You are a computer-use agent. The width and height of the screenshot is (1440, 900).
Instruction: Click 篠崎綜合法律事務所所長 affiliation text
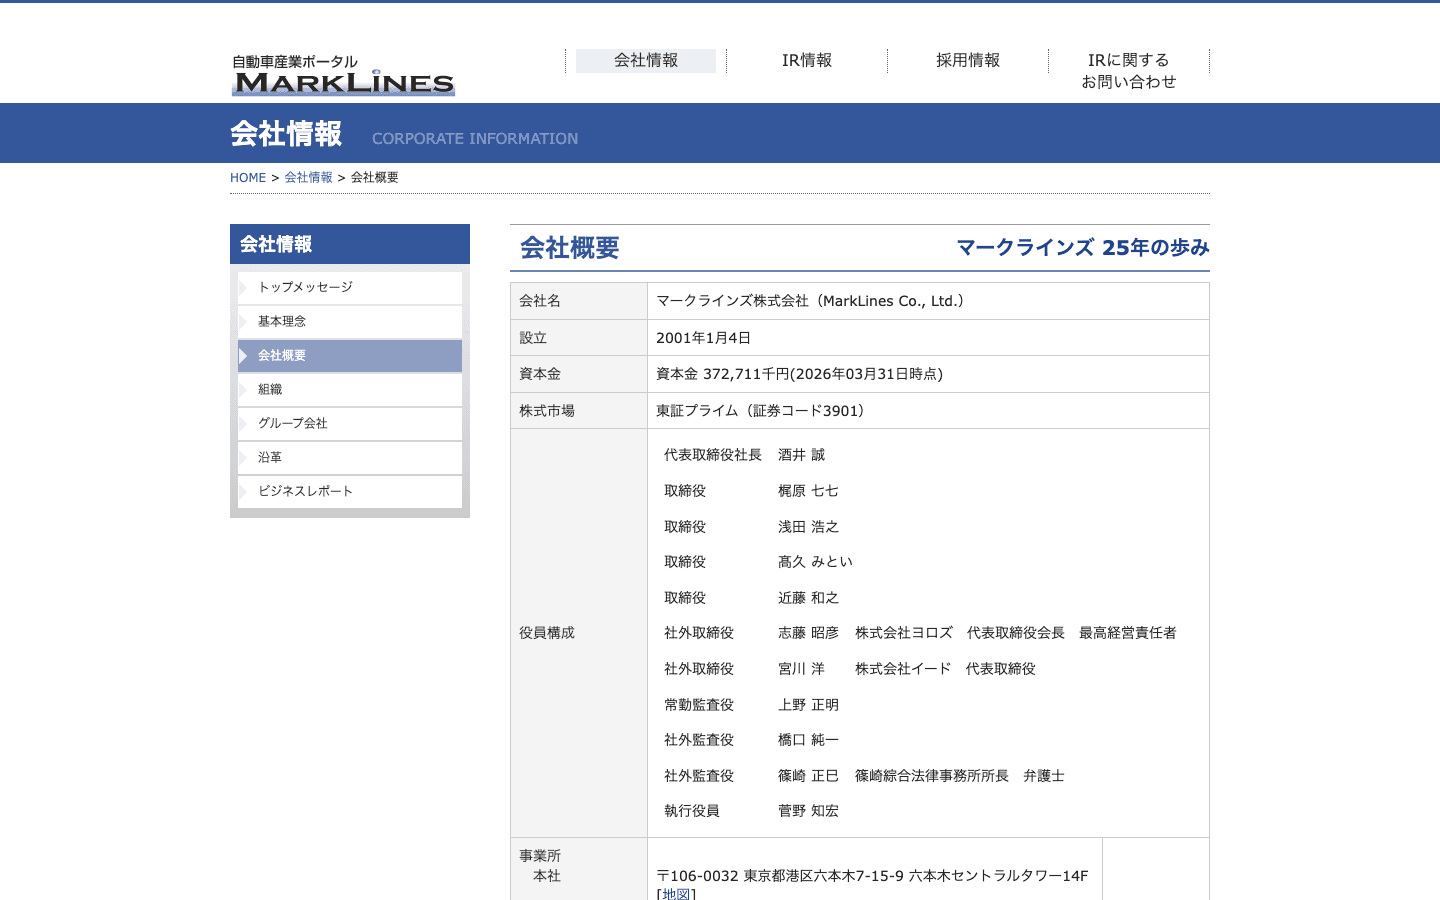coord(932,776)
